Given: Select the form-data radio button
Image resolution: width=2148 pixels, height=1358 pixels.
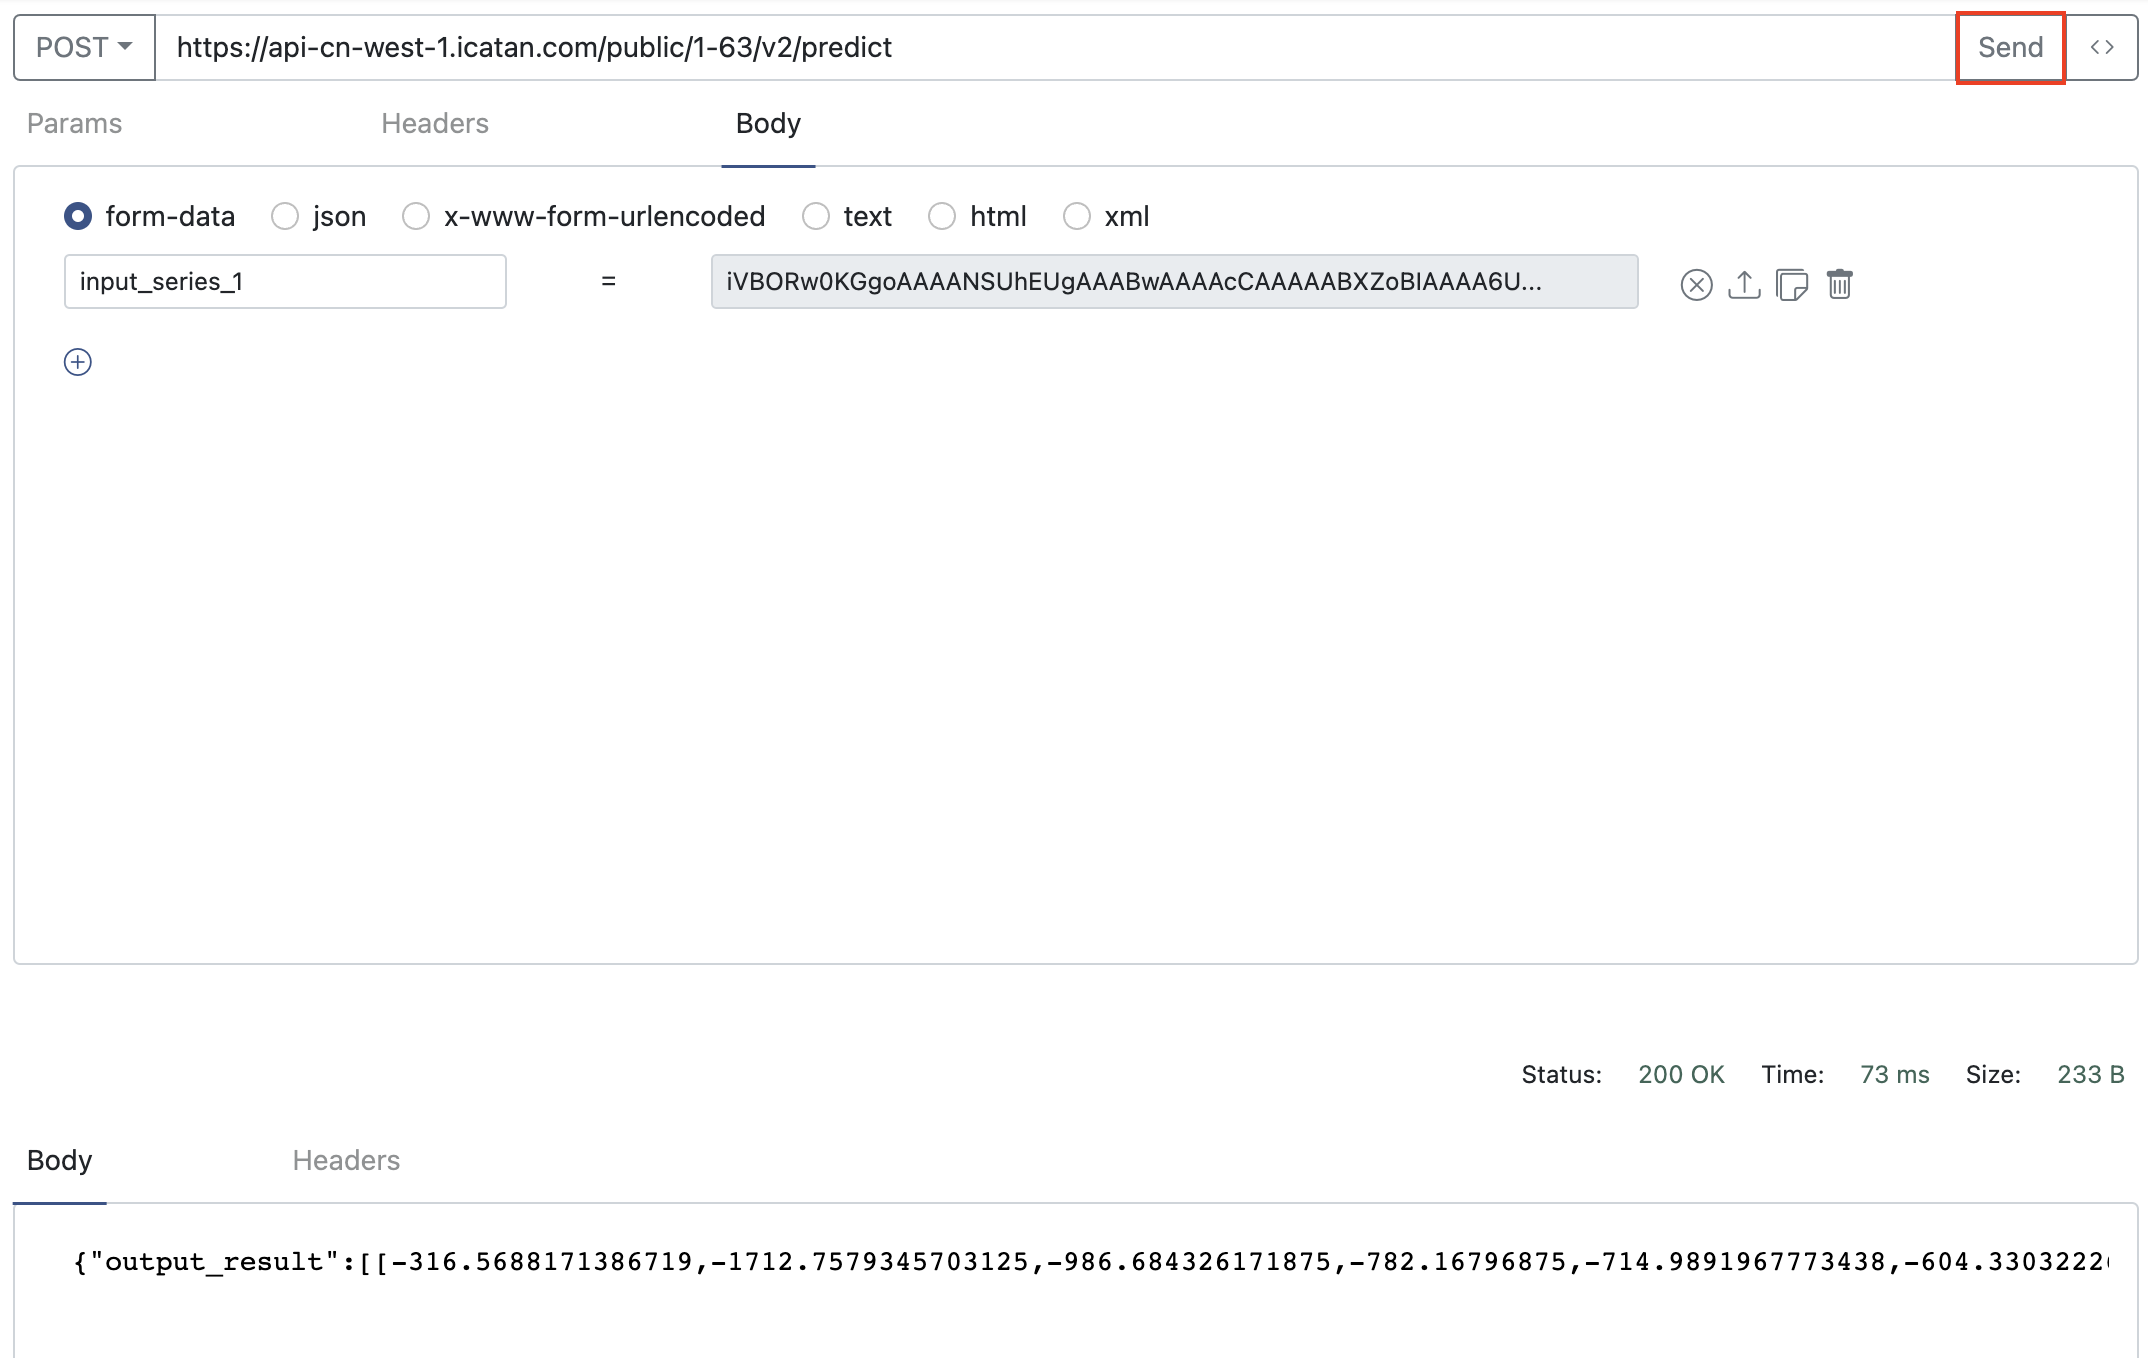Looking at the screenshot, I should 78,216.
